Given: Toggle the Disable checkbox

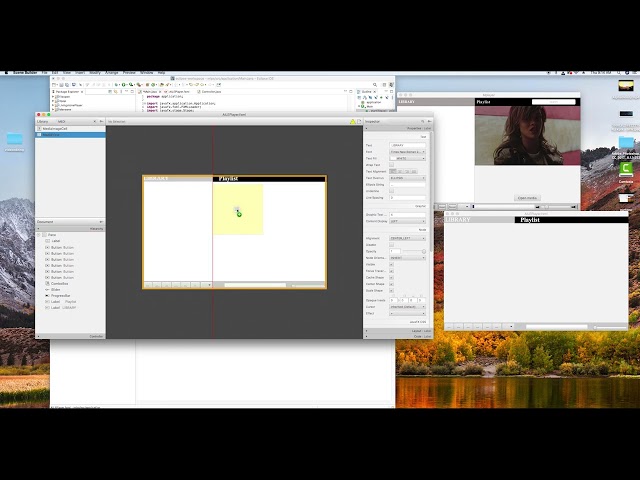Looking at the screenshot, I should 391,245.
